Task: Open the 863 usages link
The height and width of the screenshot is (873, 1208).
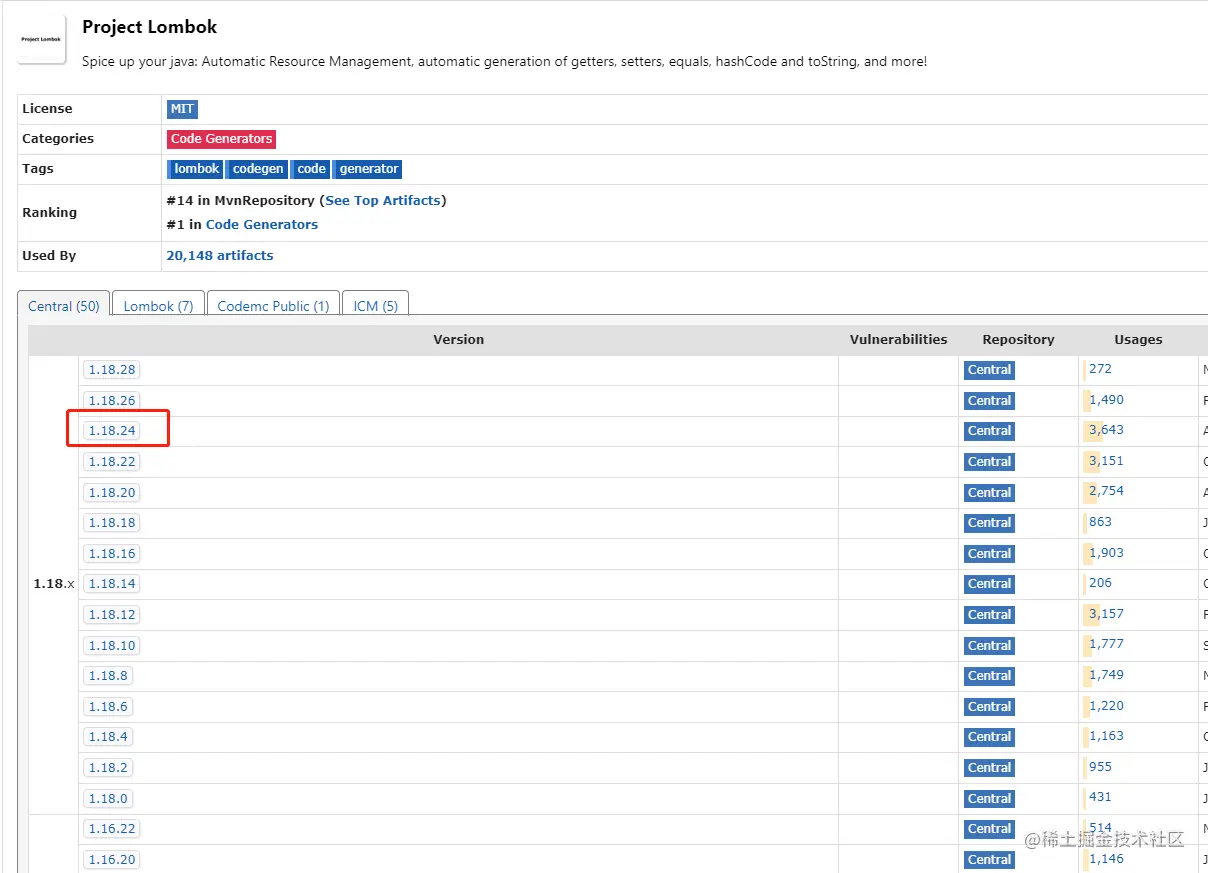Action: point(1100,522)
